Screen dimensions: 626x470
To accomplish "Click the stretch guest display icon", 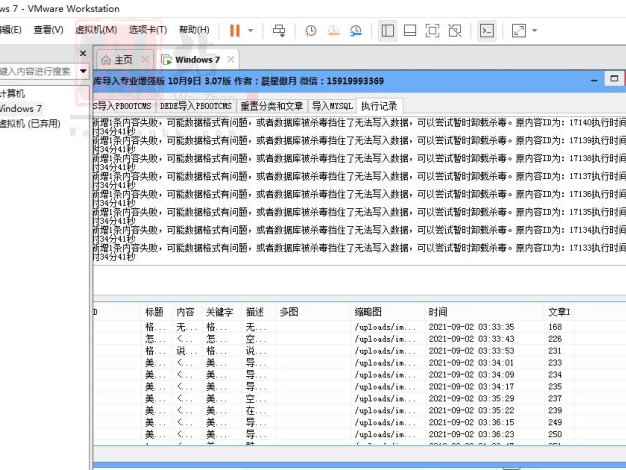I will [x=519, y=30].
